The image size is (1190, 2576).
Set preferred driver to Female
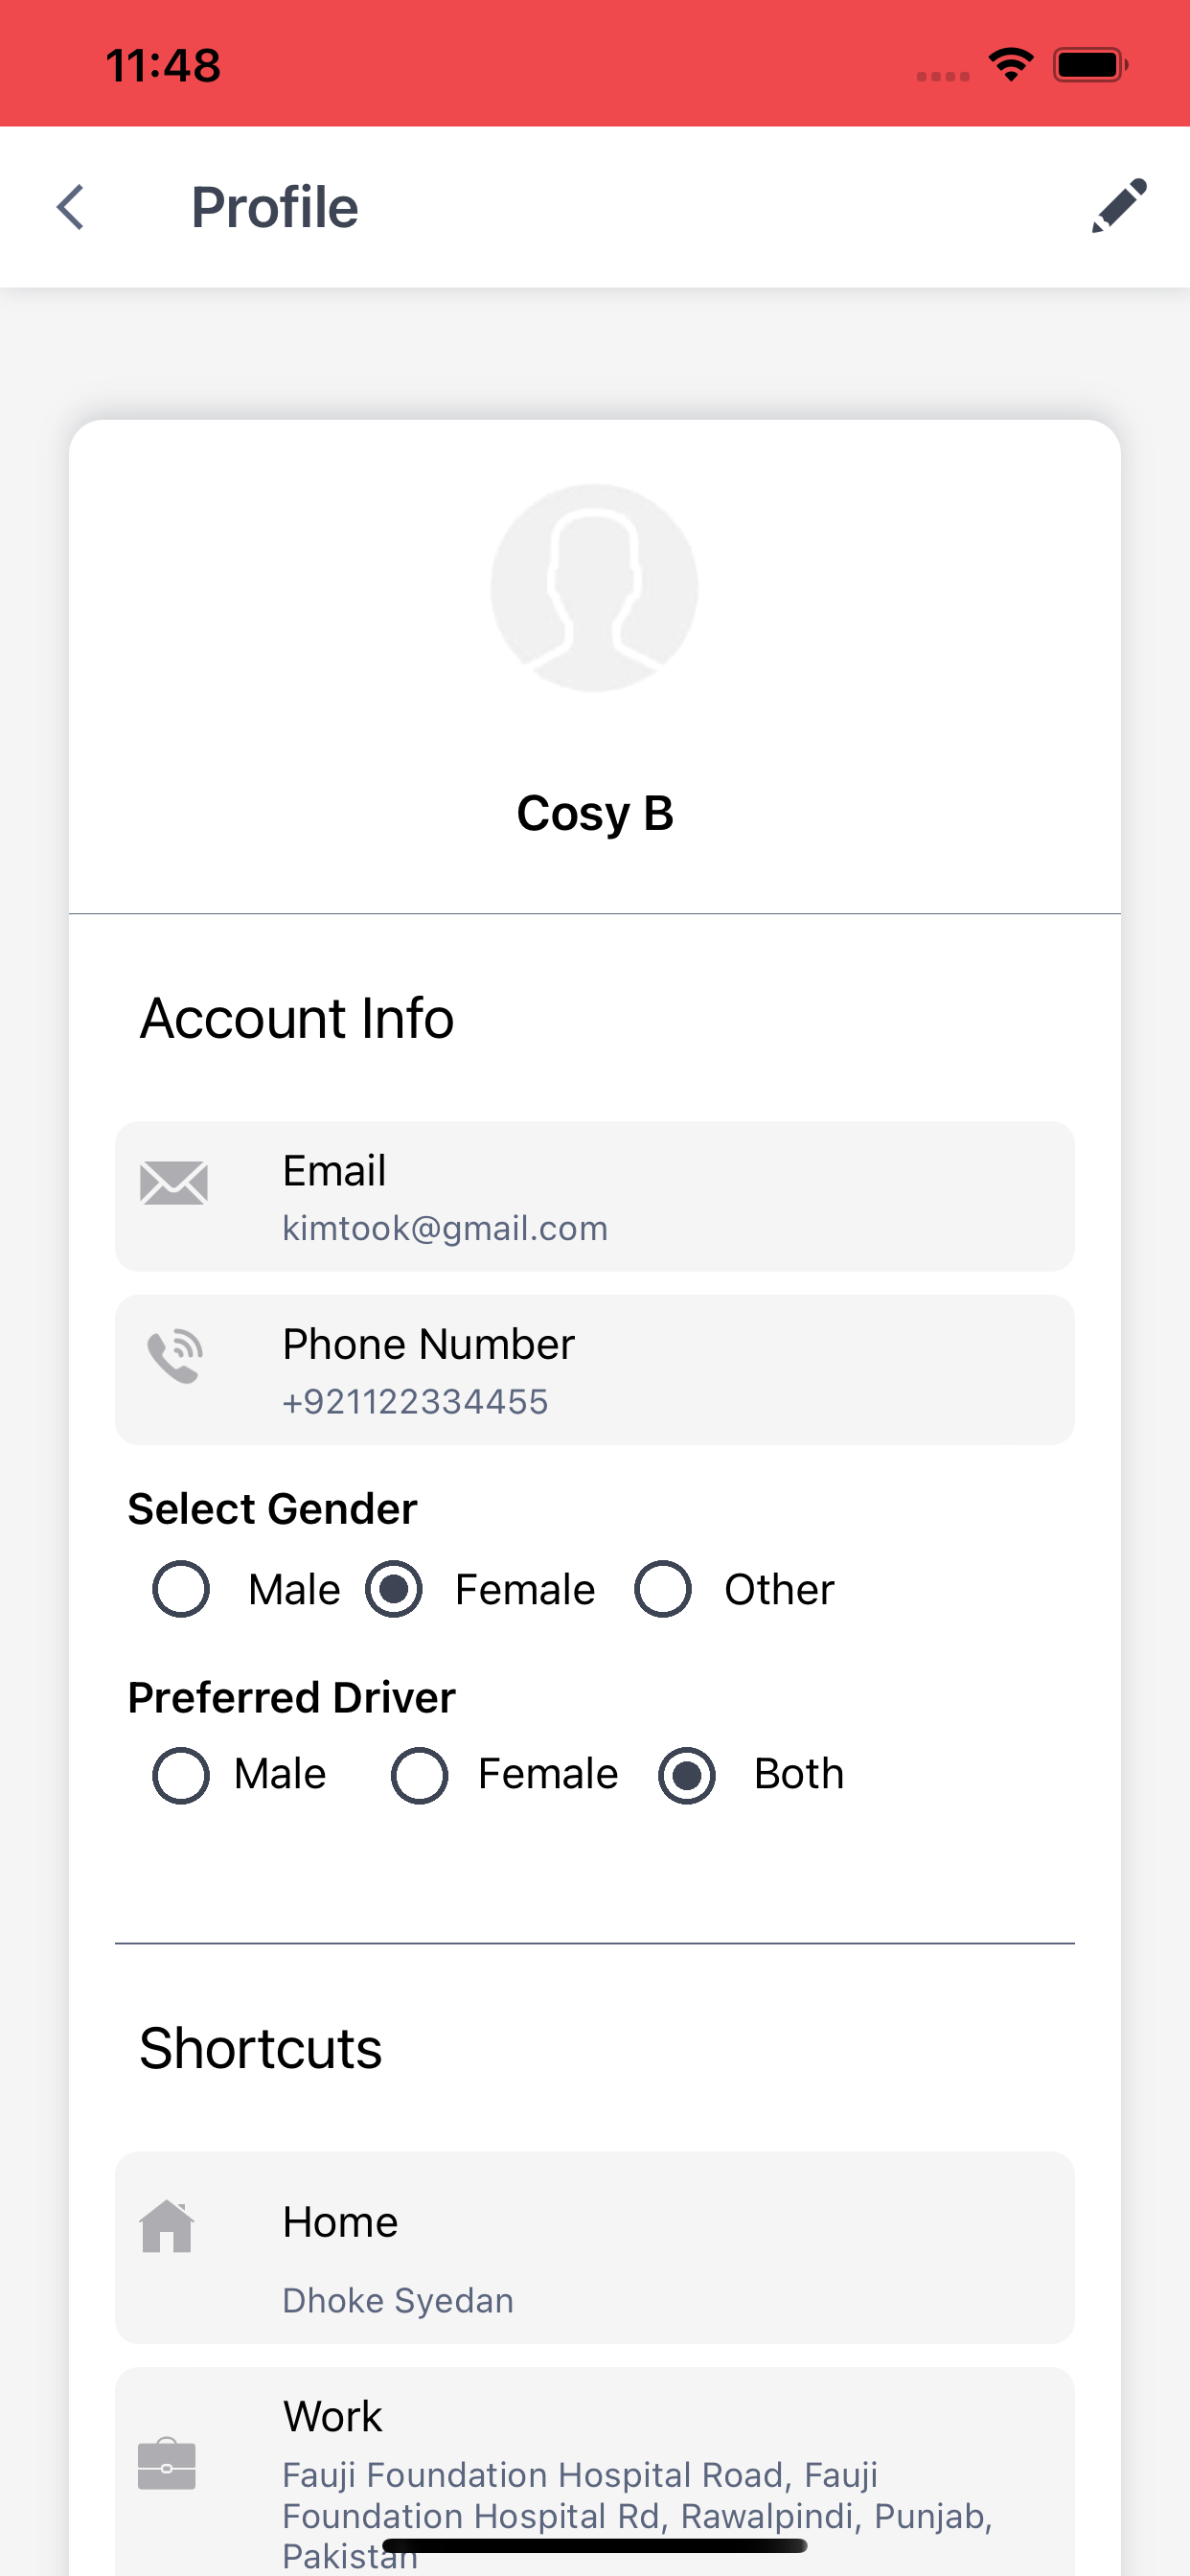pyautogui.click(x=419, y=1775)
